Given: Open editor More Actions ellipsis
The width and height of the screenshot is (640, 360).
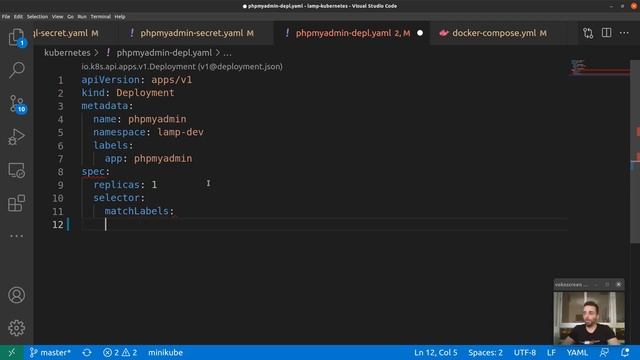Looking at the screenshot, I should 624,33.
